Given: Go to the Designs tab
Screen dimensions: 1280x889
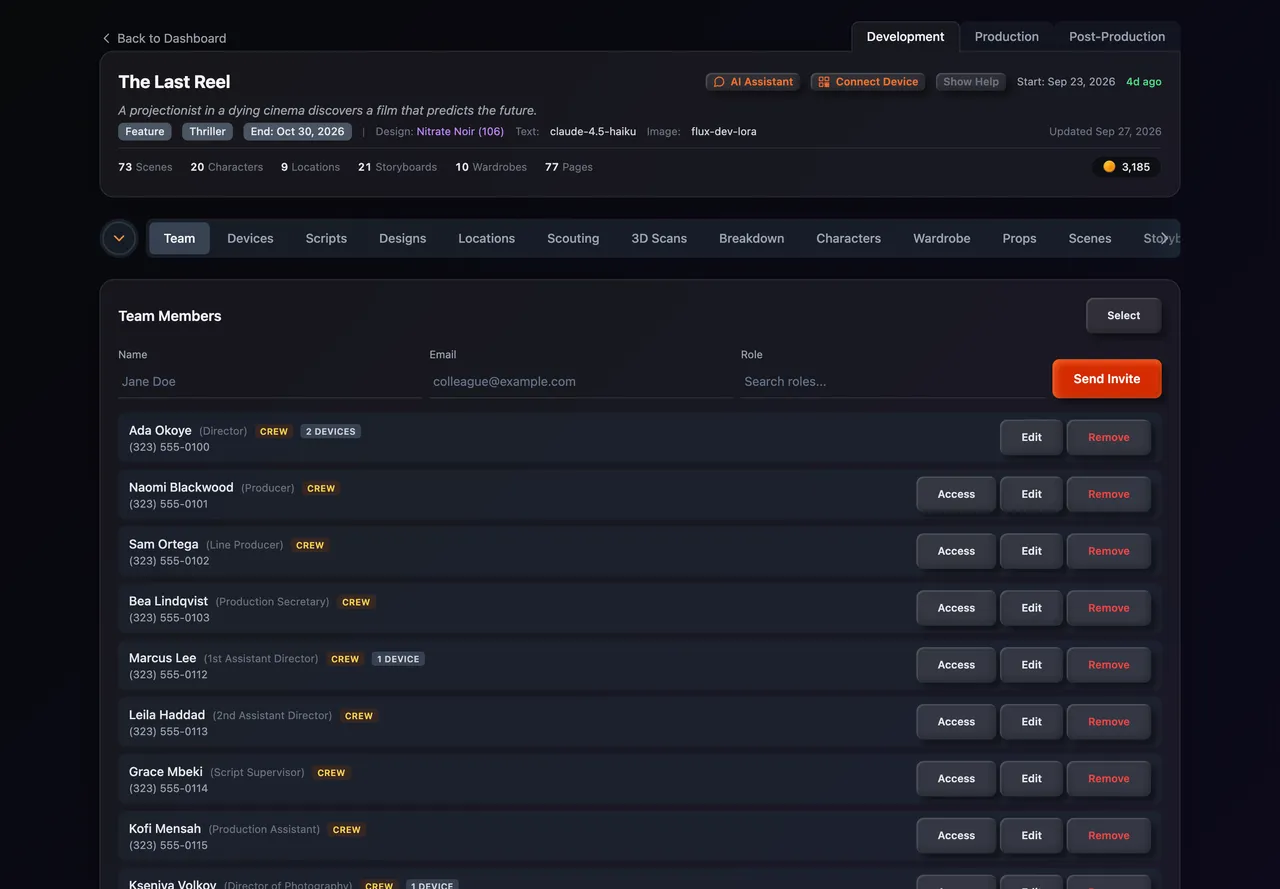Looking at the screenshot, I should pyautogui.click(x=402, y=238).
